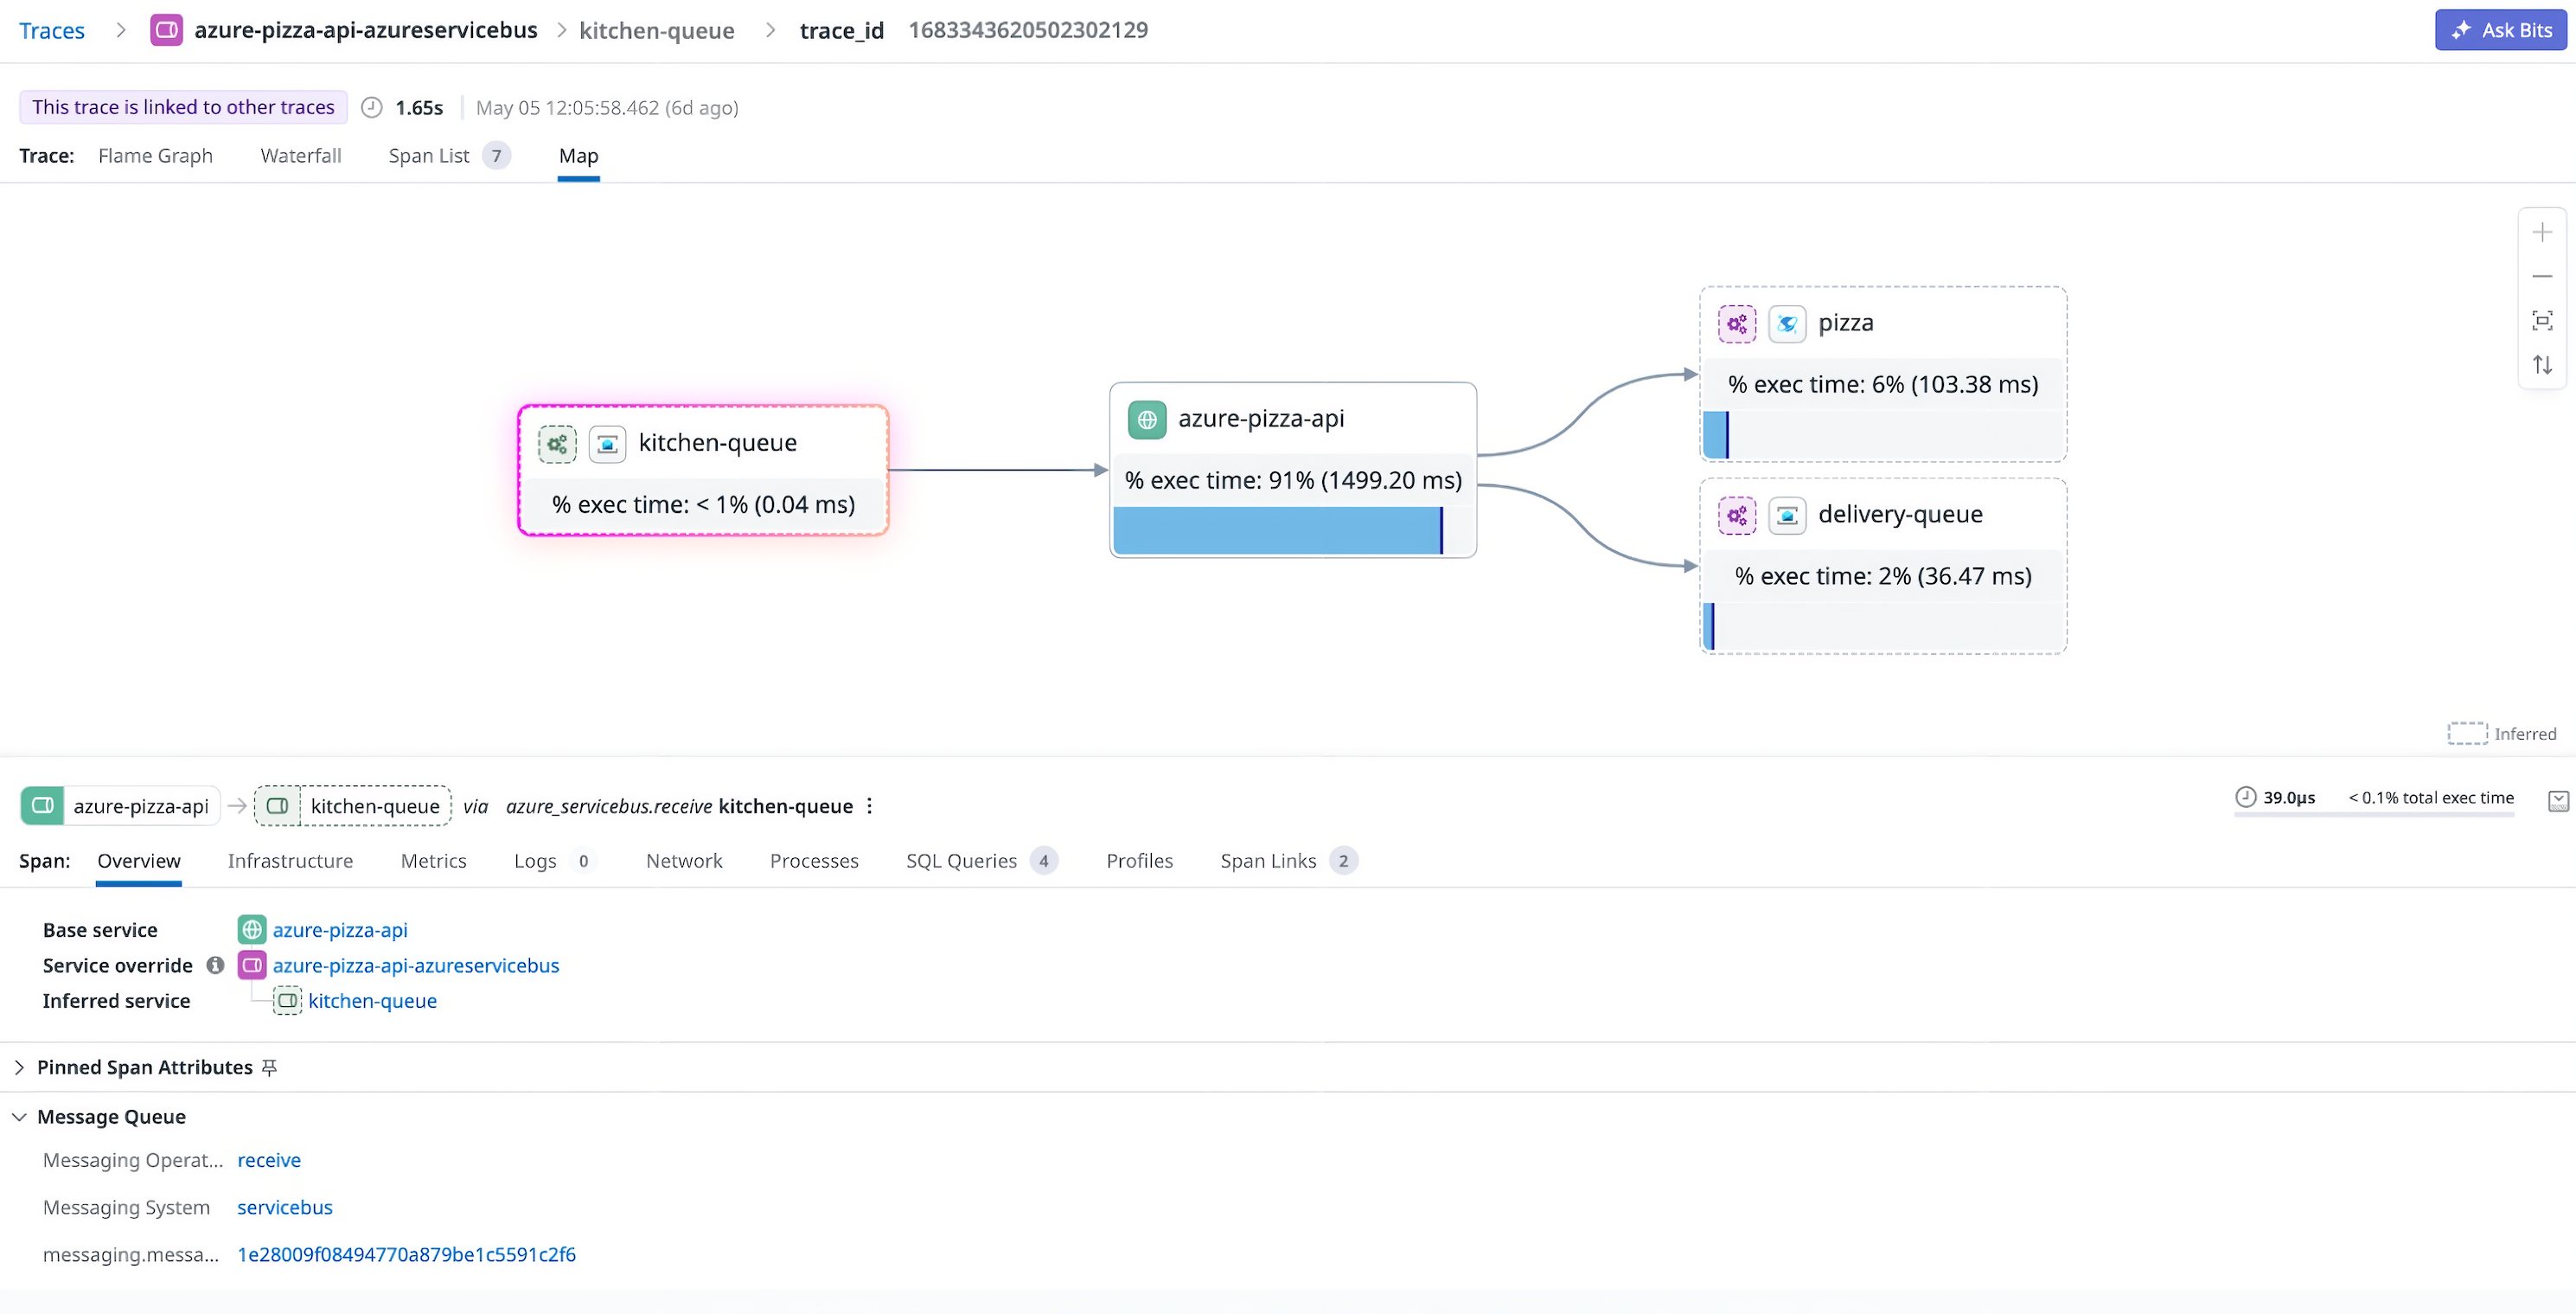Open azure-pizza-api-azureservicebus service override link
2576x1314 pixels.
click(x=416, y=966)
